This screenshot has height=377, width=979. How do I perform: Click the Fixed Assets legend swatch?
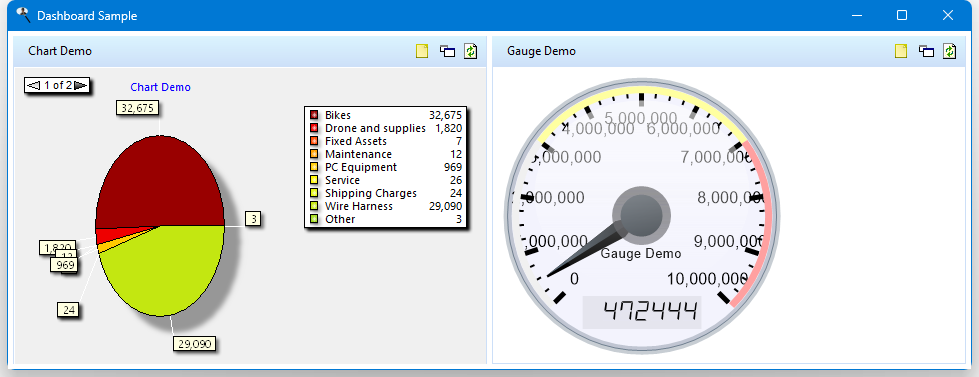tap(313, 141)
